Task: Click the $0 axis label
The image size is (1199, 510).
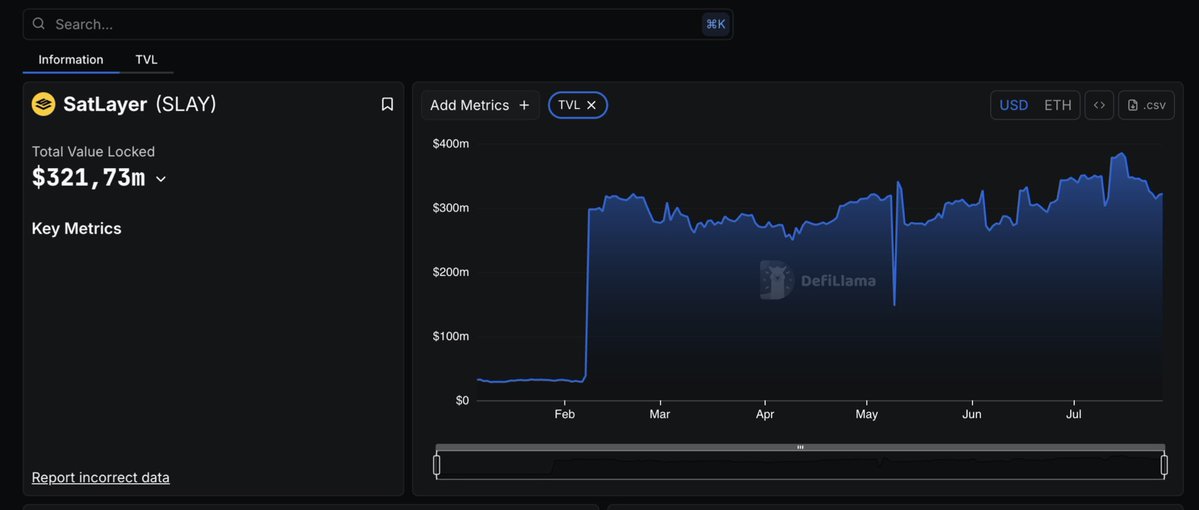Action: 462,401
